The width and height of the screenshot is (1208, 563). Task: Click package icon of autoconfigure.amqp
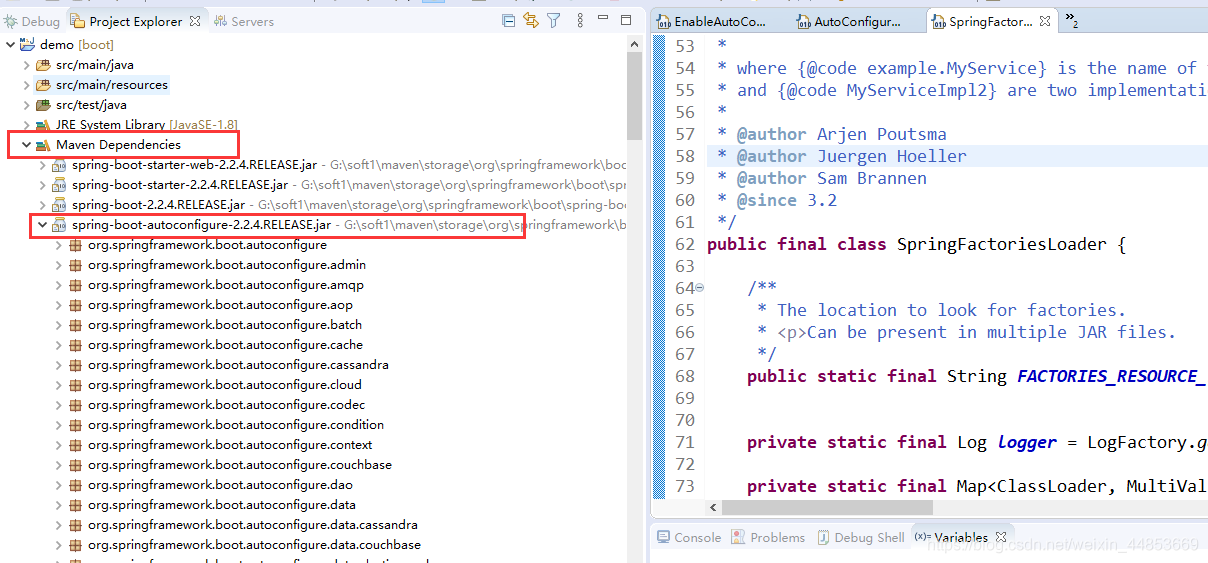click(75, 285)
